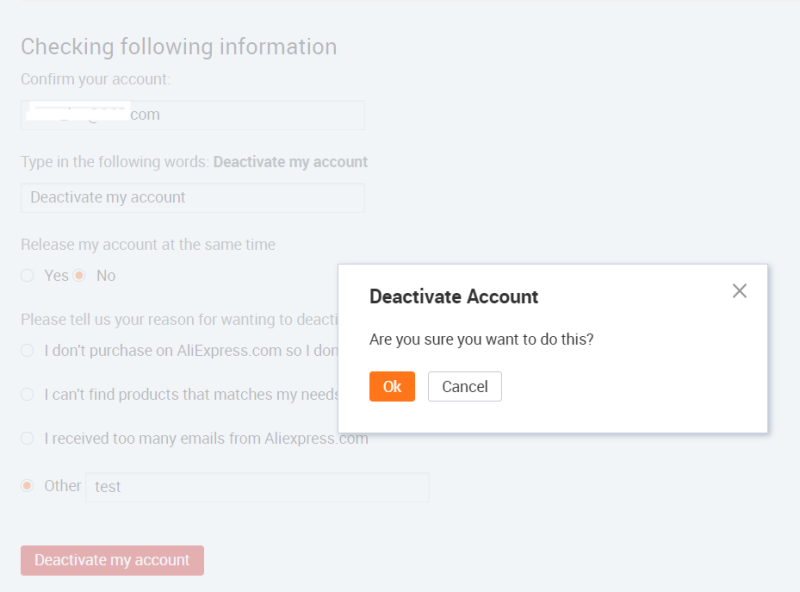This screenshot has width=800, height=592.
Task: Click the bold "Deactivate my account" instruction text
Action: (x=290, y=161)
